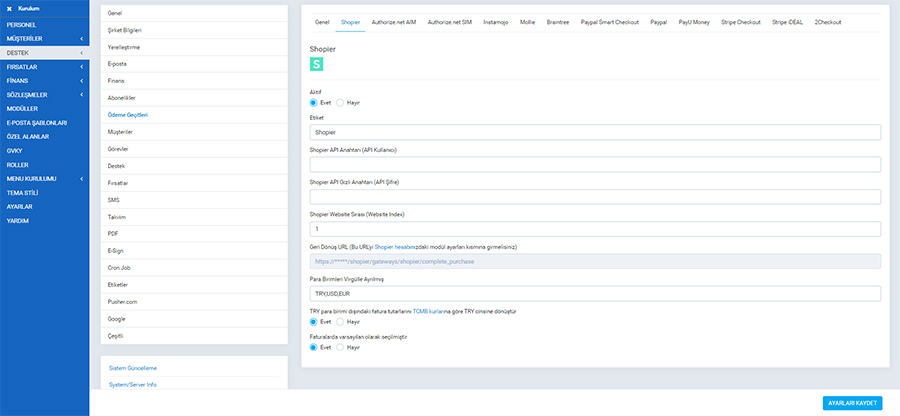This screenshot has width=900, height=416.
Task: Open the Authorize.net AIM tab
Action: coord(394,22)
